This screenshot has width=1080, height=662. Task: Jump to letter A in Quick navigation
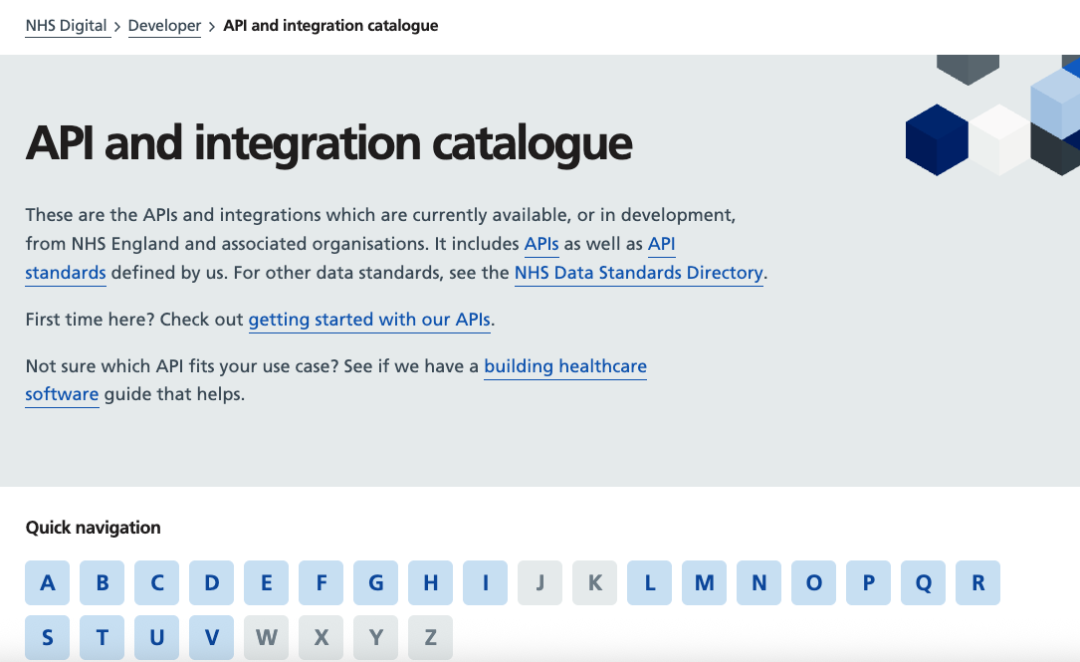tap(48, 583)
